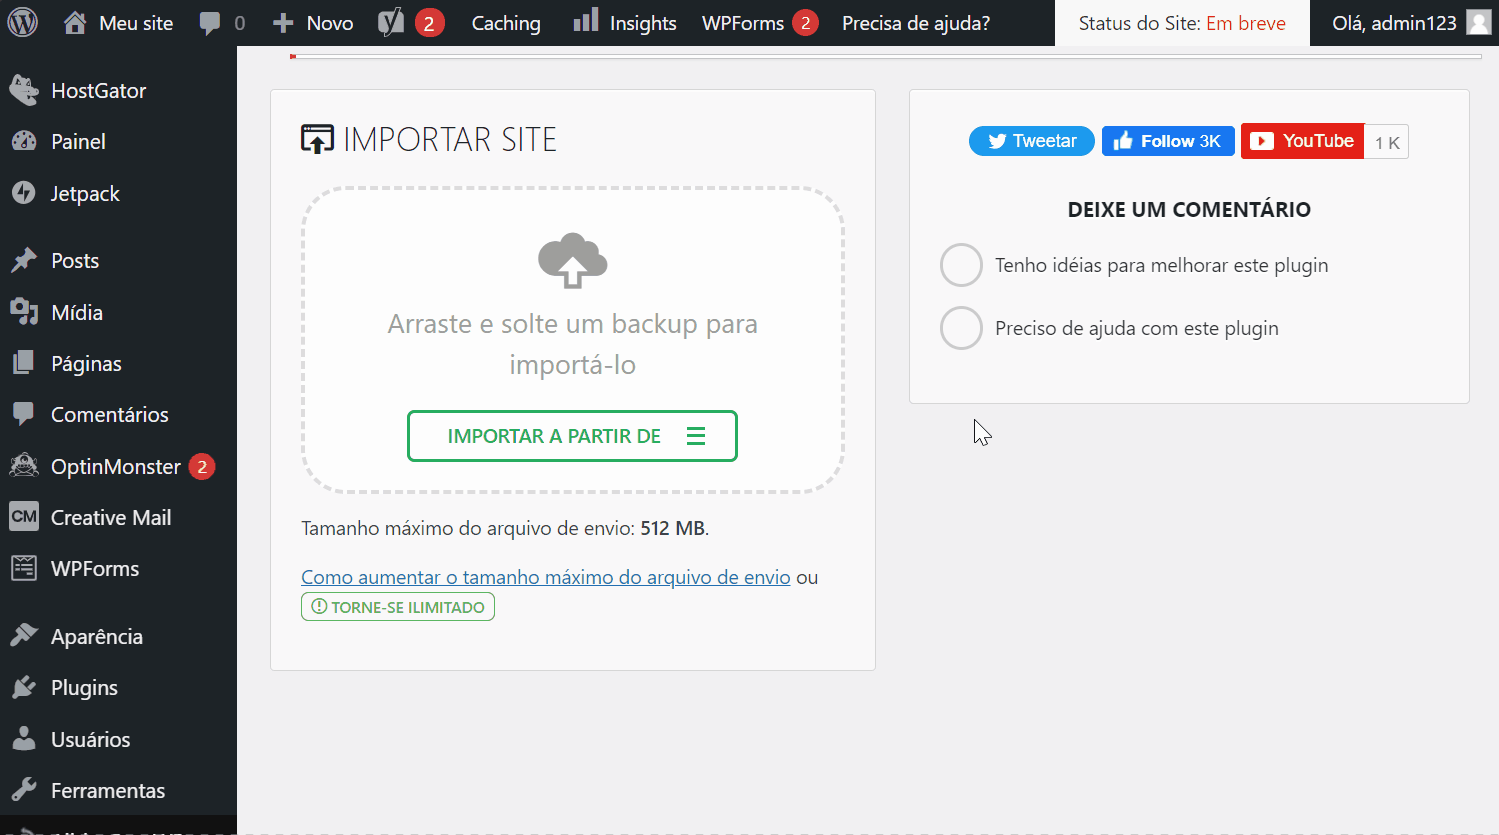Click the cloud upload icon
The image size is (1499, 835).
point(573,260)
